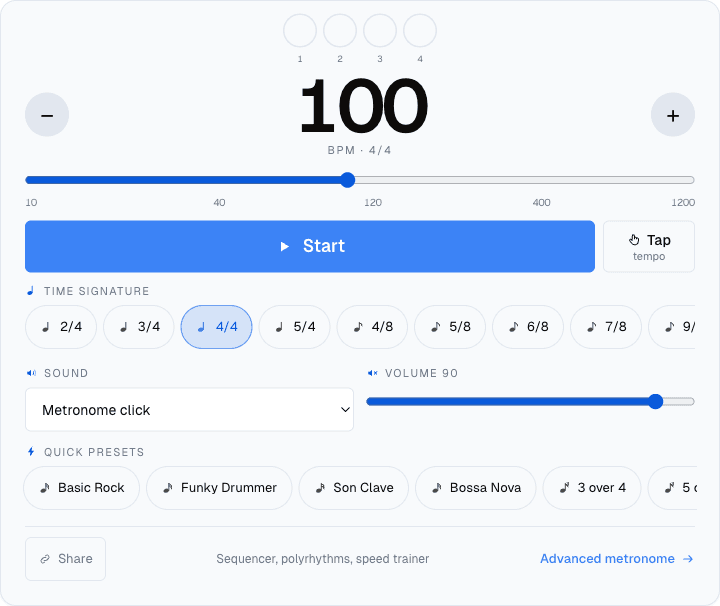Choose 7/8 time signature
The width and height of the screenshot is (720, 606).
point(606,327)
